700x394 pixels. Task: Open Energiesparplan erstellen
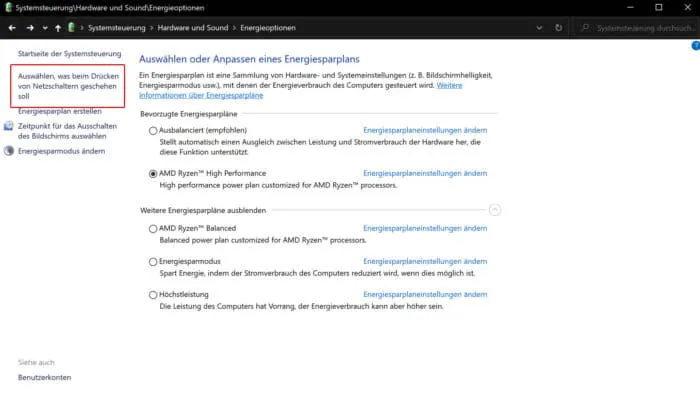(60, 111)
